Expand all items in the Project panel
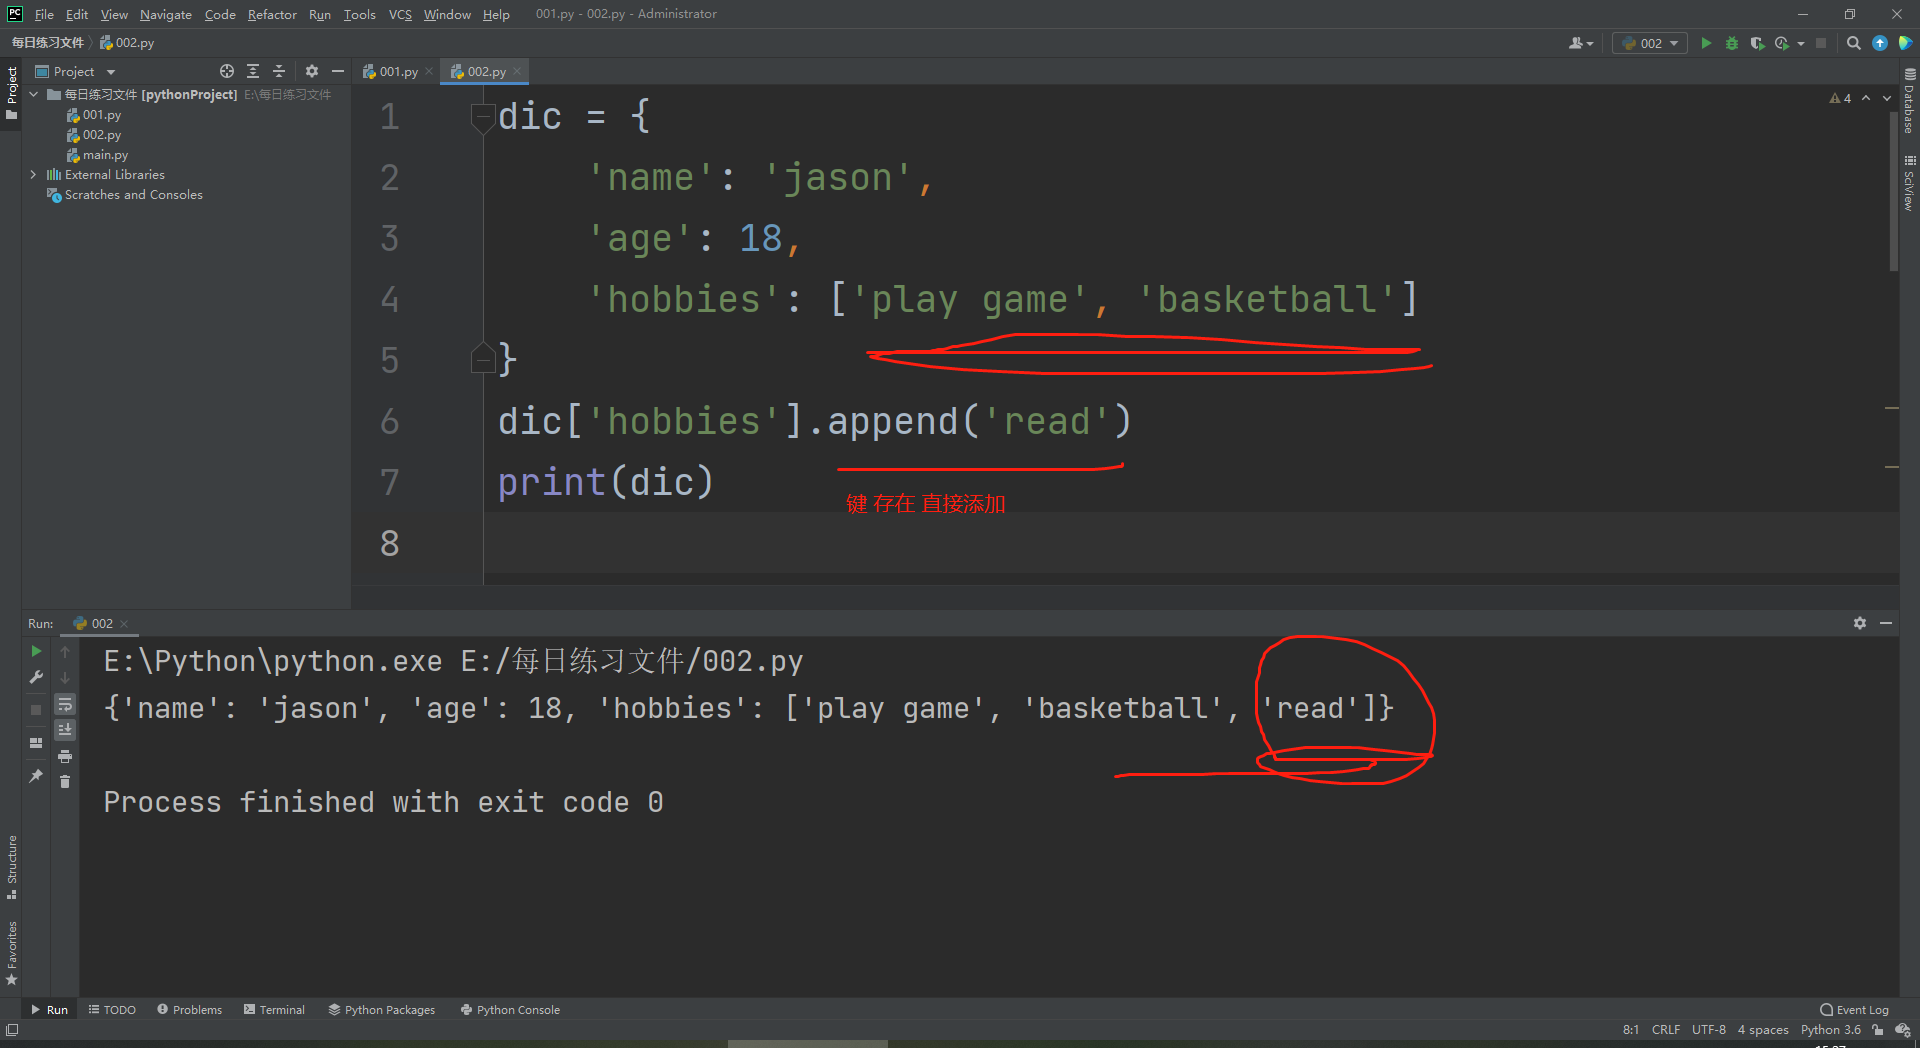Screen dimensions: 1920x1048 (253, 71)
